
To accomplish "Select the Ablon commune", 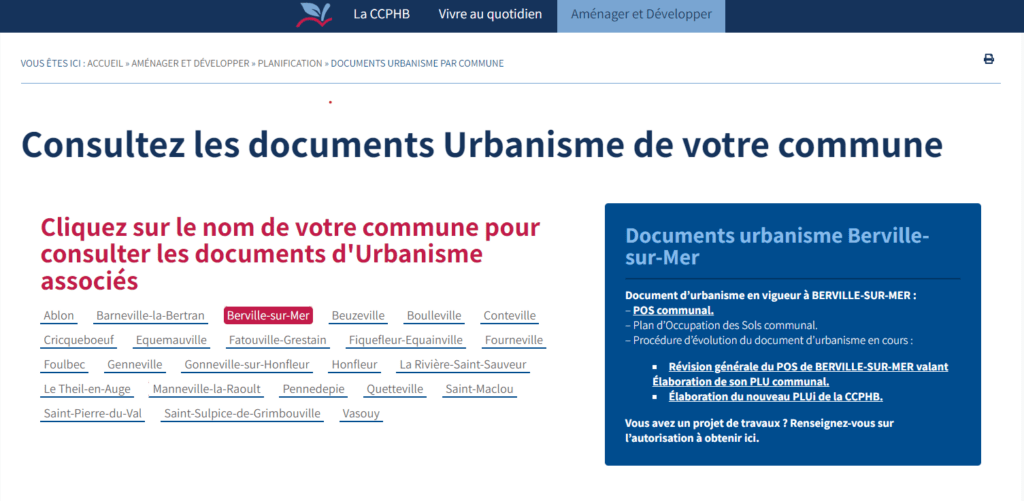I will coord(59,316).
